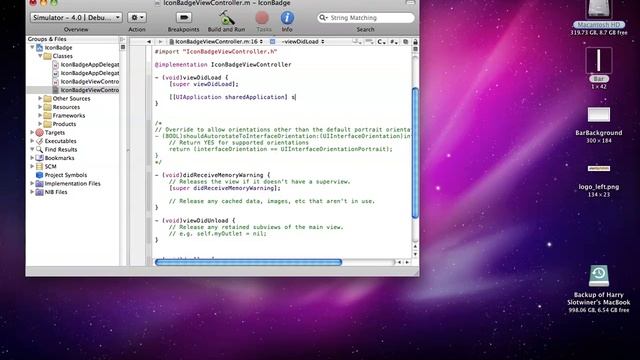Click the horizontal scroll right arrow
640x360 pixels.
(407, 262)
